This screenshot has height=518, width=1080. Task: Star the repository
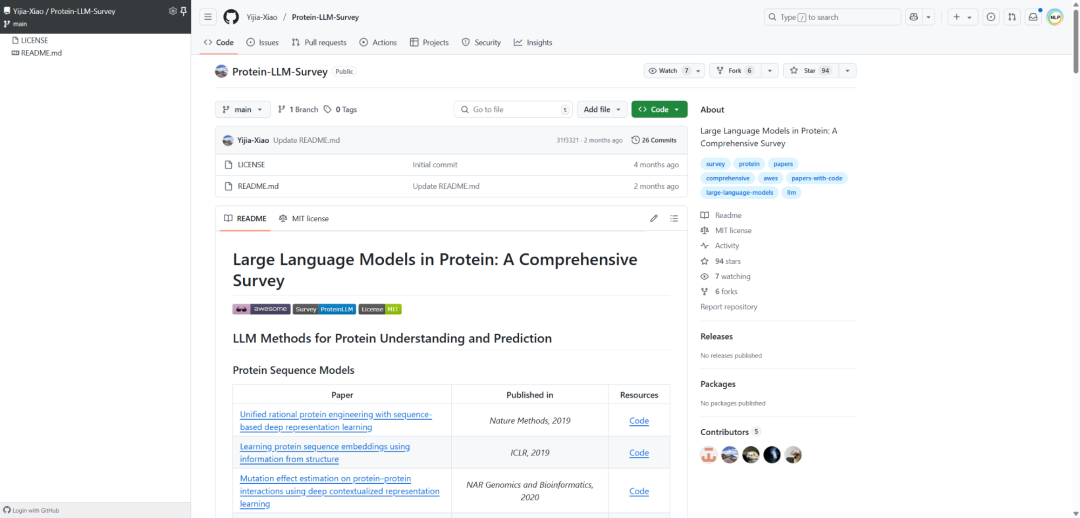coord(811,71)
